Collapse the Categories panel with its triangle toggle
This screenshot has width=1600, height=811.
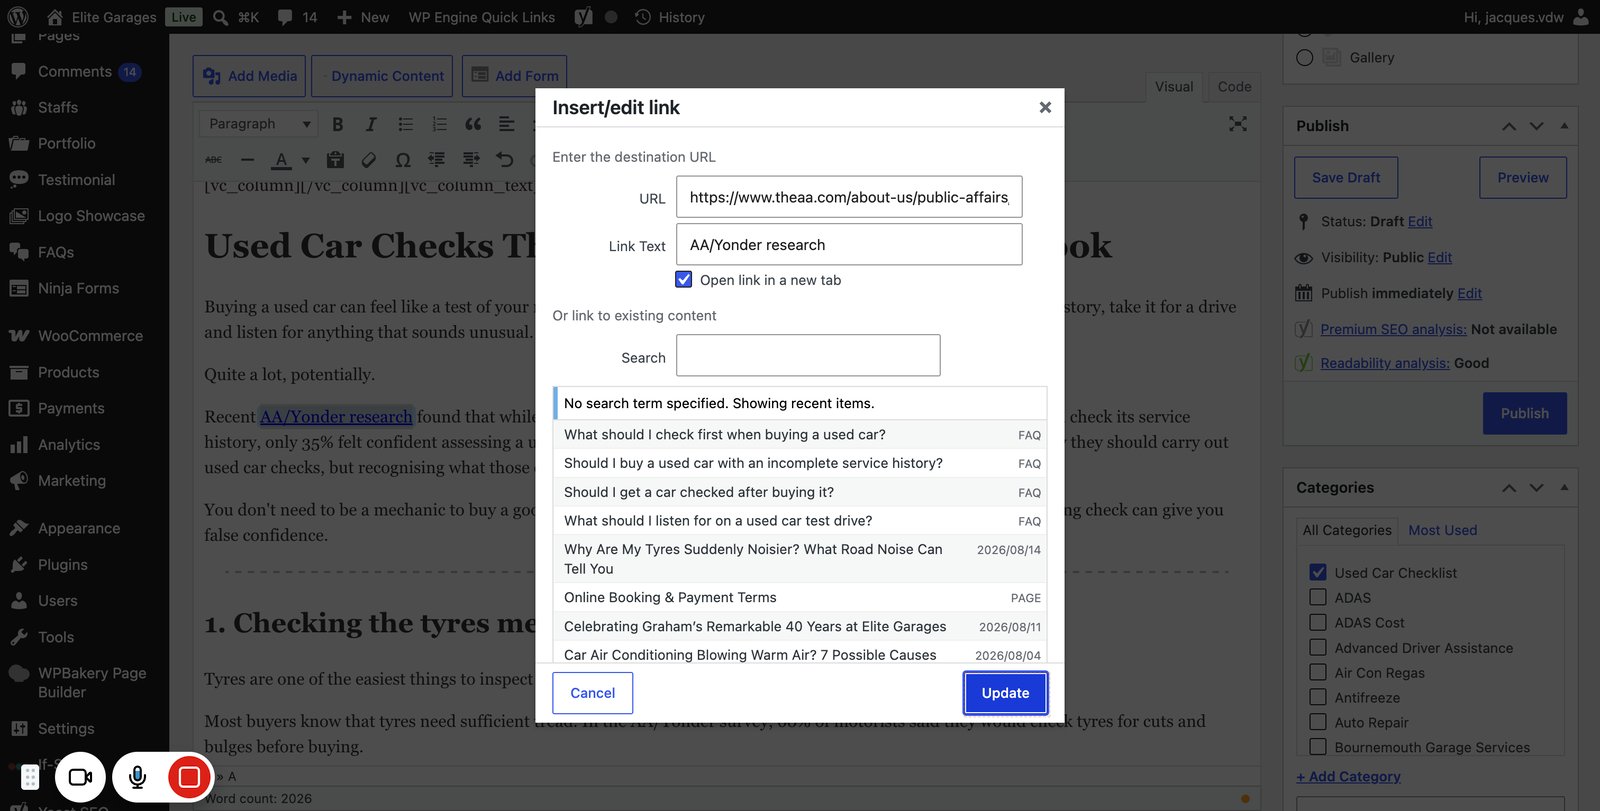[1564, 488]
